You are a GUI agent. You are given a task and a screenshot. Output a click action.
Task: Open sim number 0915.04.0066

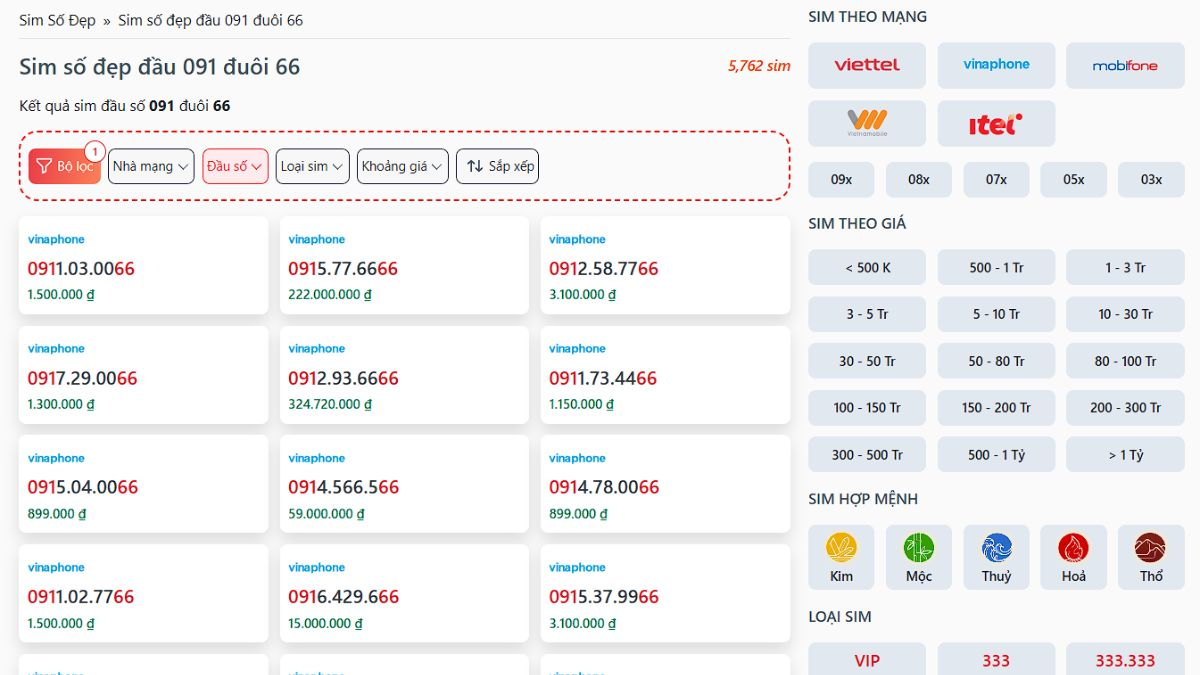pyautogui.click(x=83, y=488)
